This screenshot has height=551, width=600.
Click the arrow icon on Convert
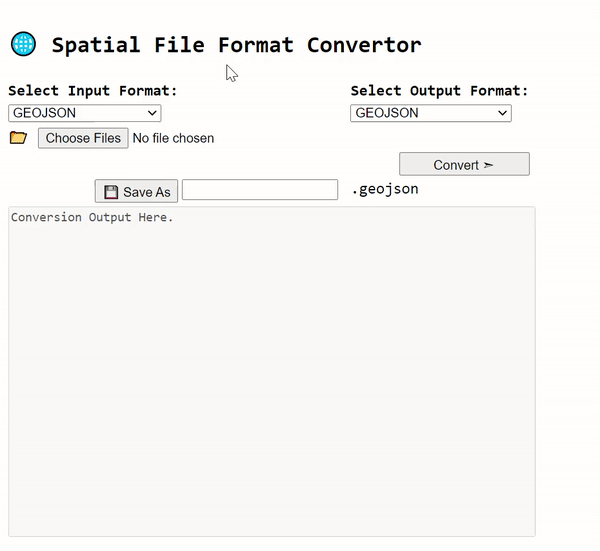(x=488, y=165)
